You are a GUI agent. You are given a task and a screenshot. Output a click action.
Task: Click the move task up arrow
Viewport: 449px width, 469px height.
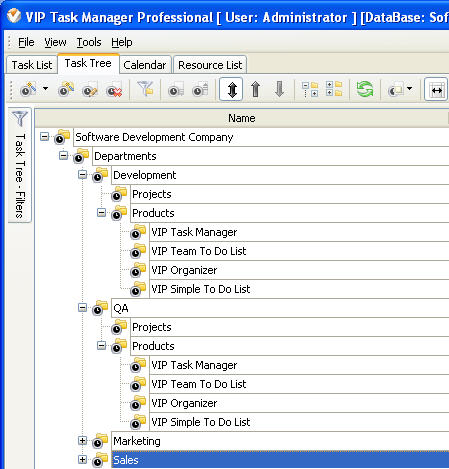point(255,89)
